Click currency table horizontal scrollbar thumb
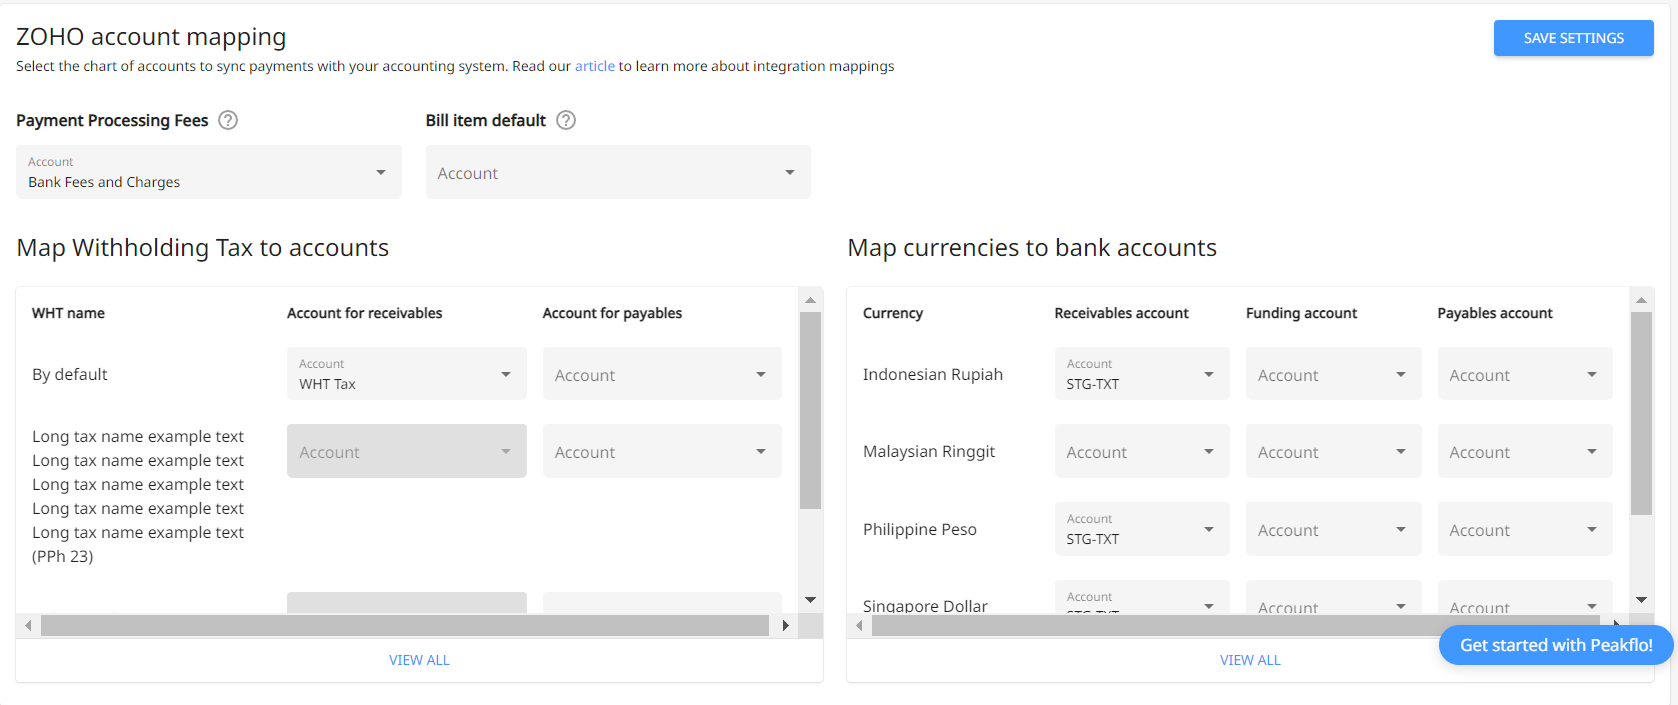Viewport: 1678px width, 705px height. click(x=1235, y=626)
